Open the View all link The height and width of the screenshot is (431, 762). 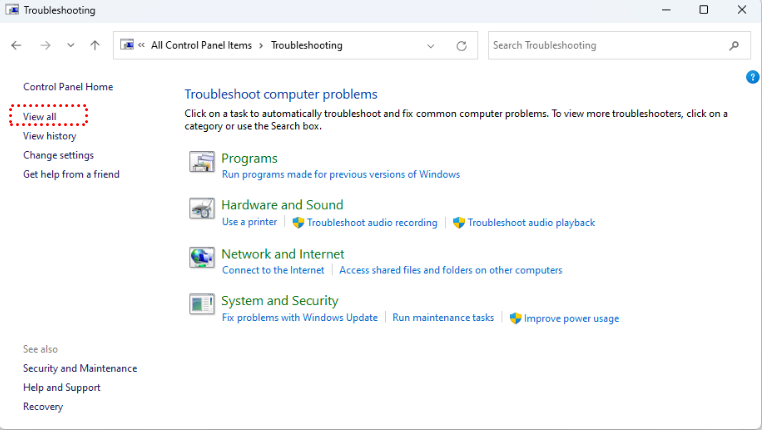pos(40,117)
